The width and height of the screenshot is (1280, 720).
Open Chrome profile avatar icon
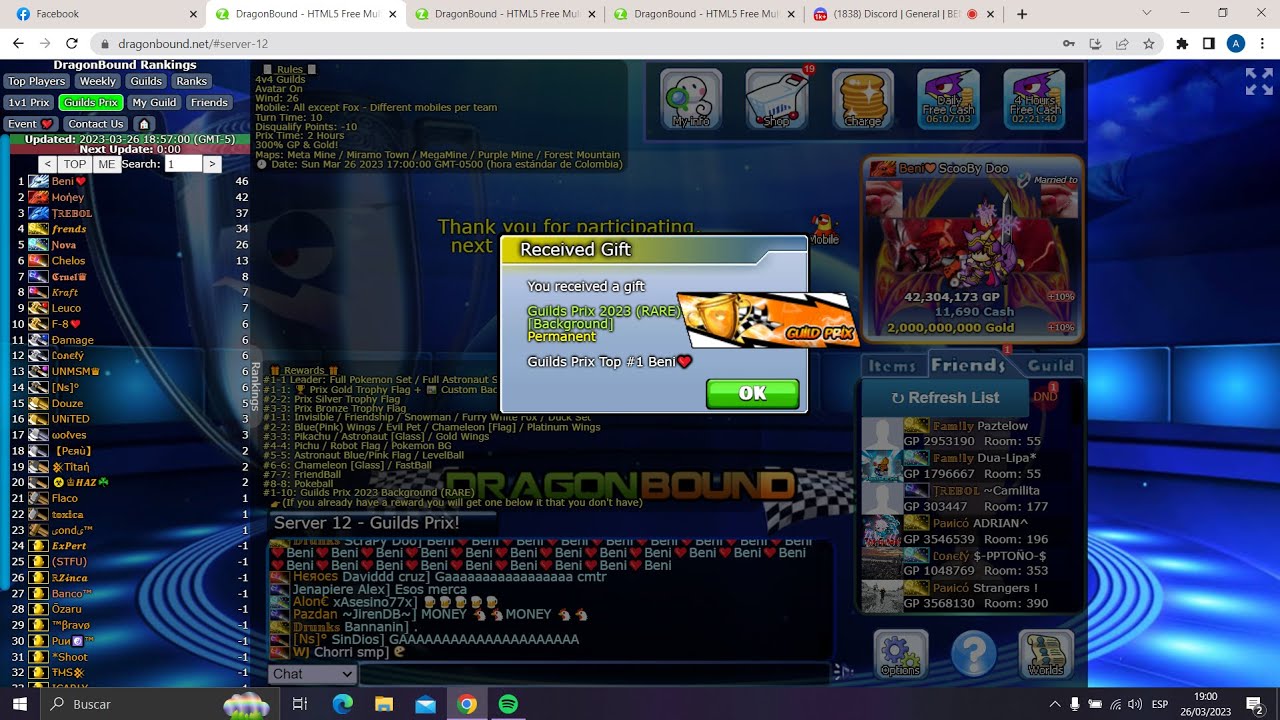(1235, 44)
